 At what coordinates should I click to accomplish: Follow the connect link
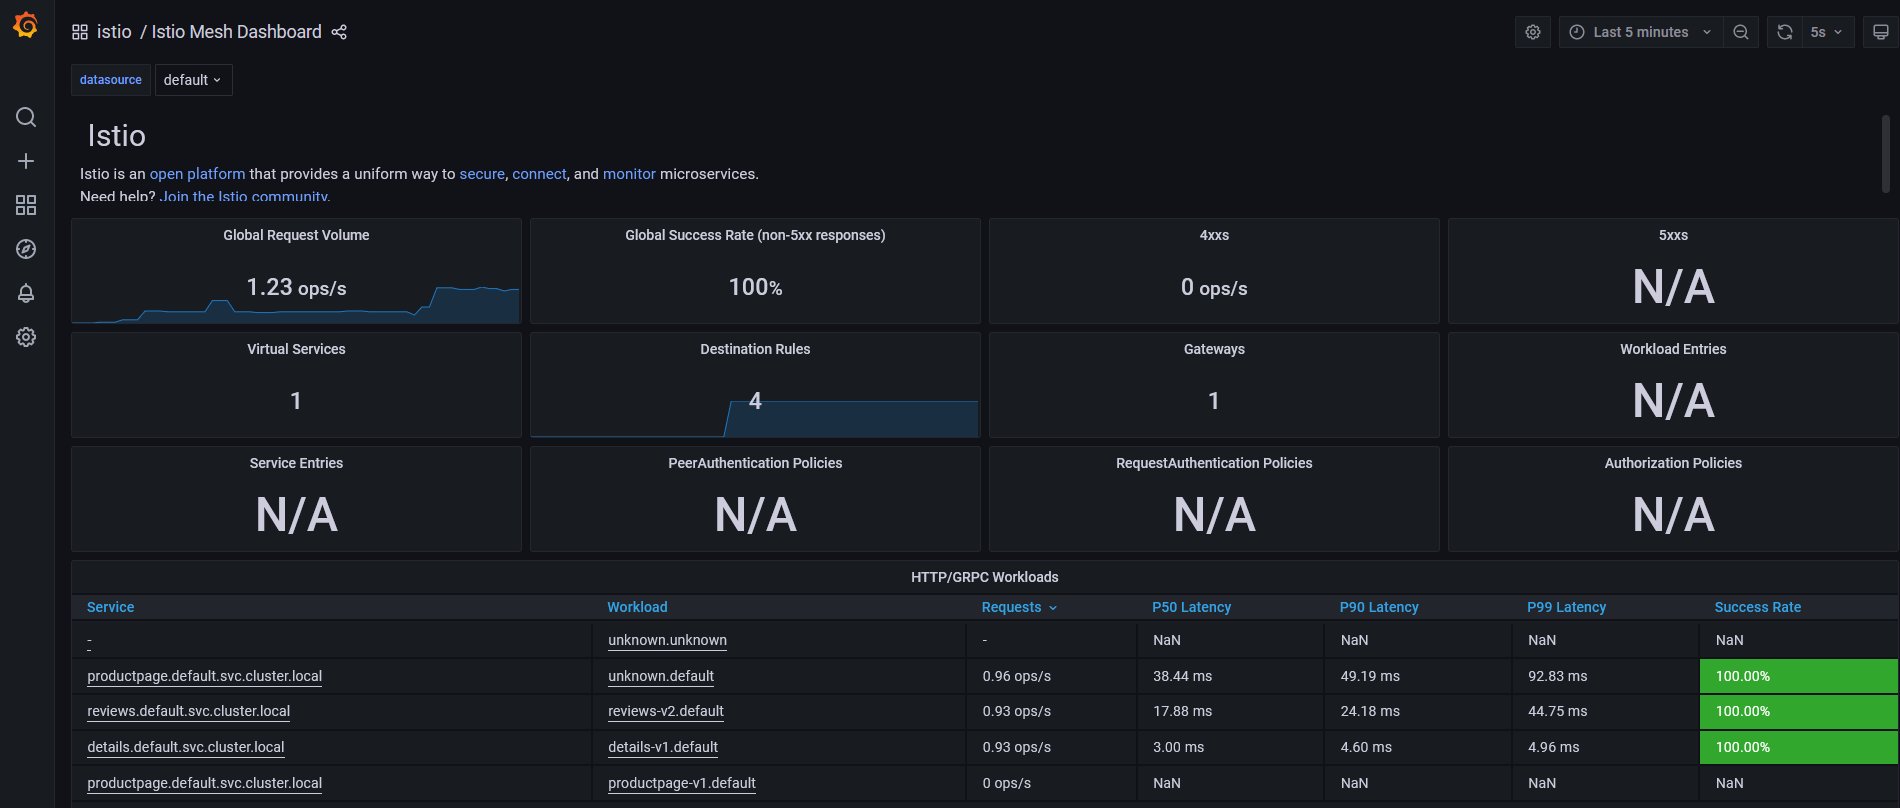click(x=539, y=174)
